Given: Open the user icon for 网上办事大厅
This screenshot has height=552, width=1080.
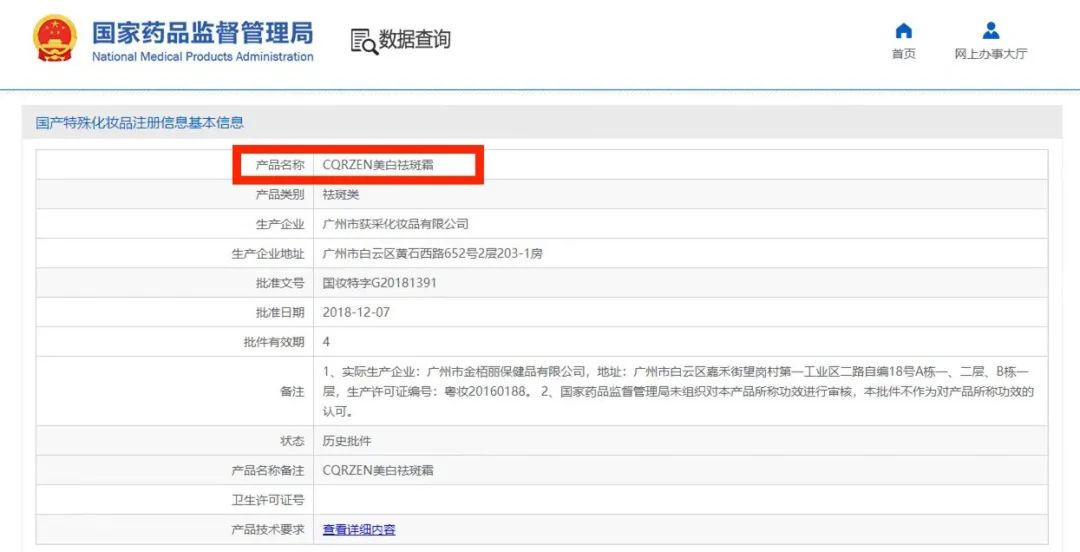Looking at the screenshot, I should pyautogui.click(x=990, y=31).
